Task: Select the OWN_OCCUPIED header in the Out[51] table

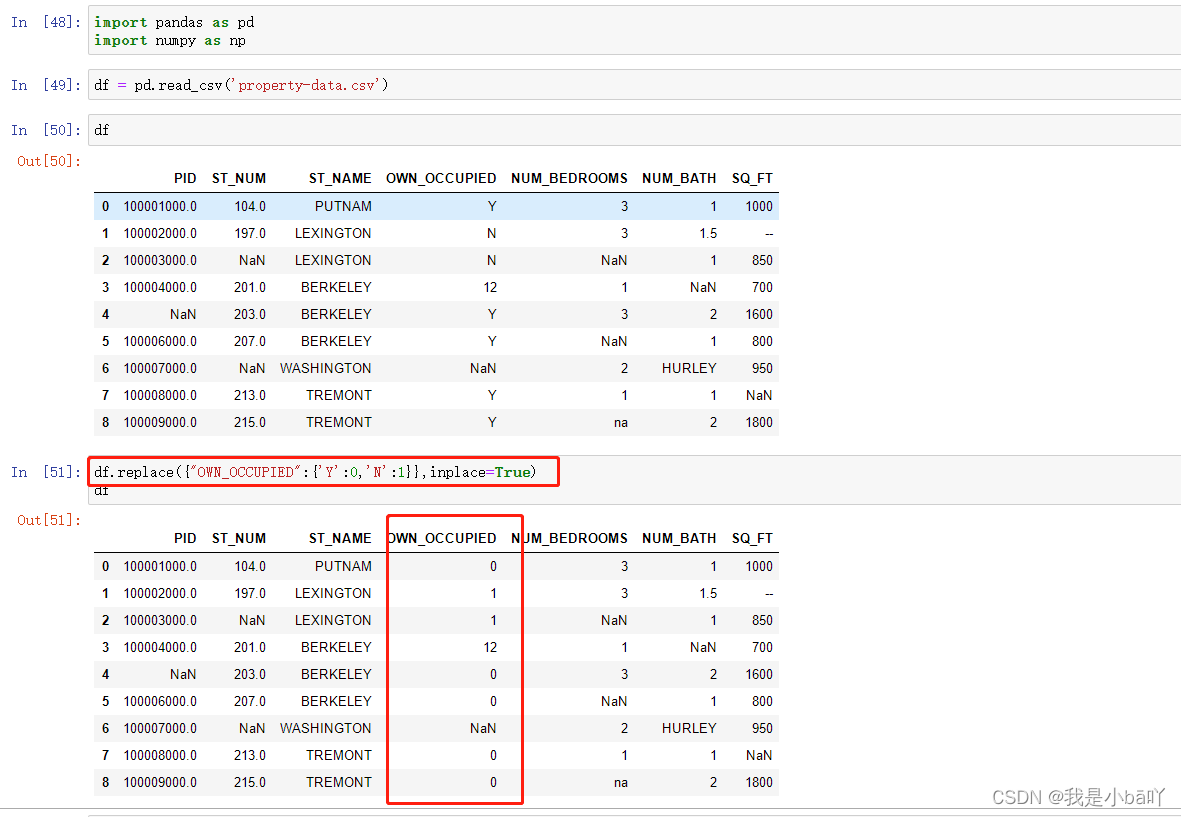Action: [441, 538]
